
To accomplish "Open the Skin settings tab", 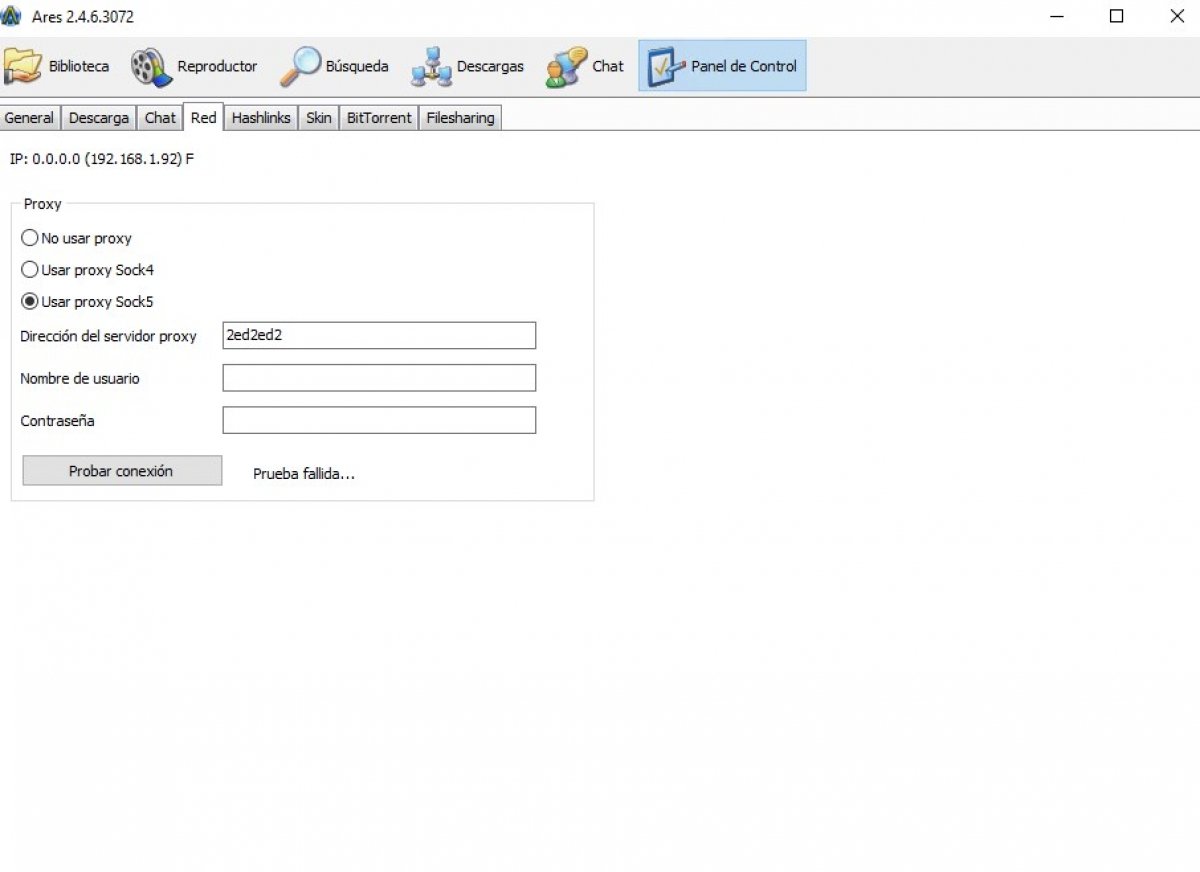I will pos(319,118).
